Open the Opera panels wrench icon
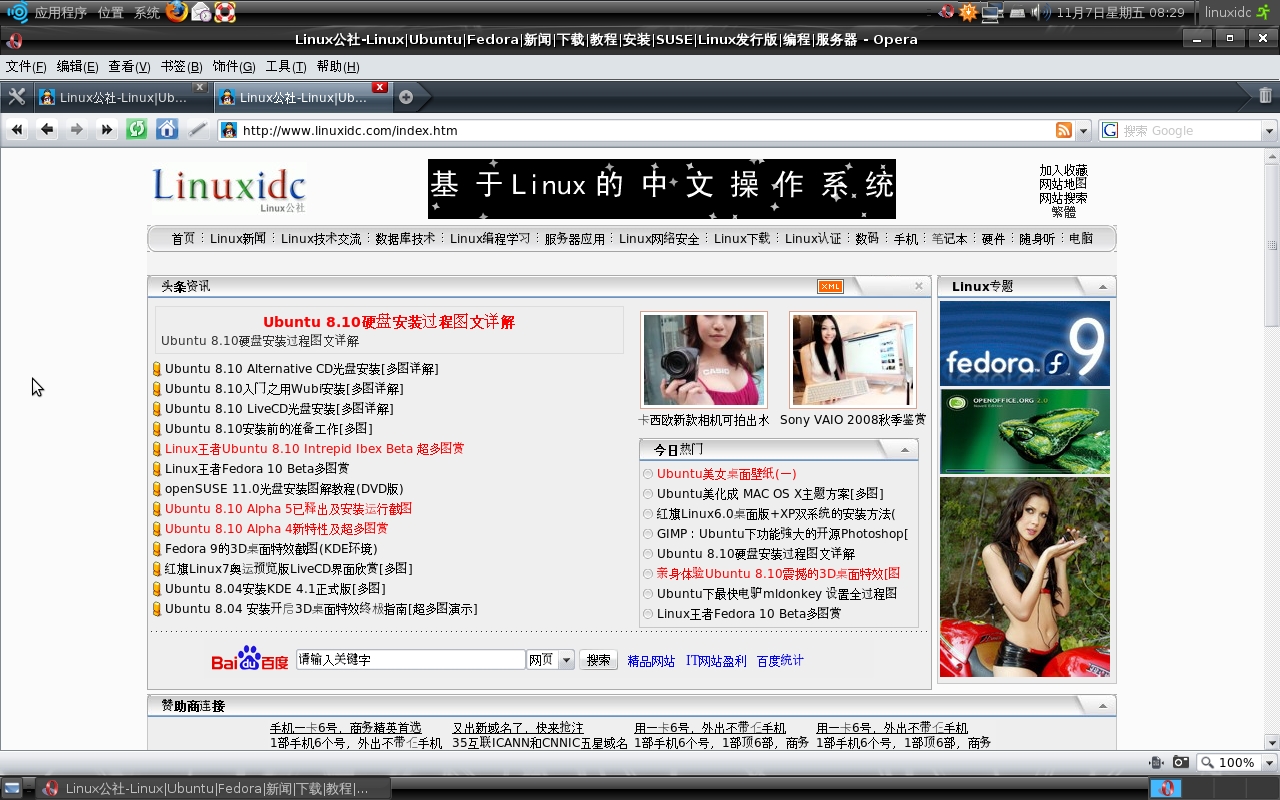1280x800 pixels. coord(16,97)
